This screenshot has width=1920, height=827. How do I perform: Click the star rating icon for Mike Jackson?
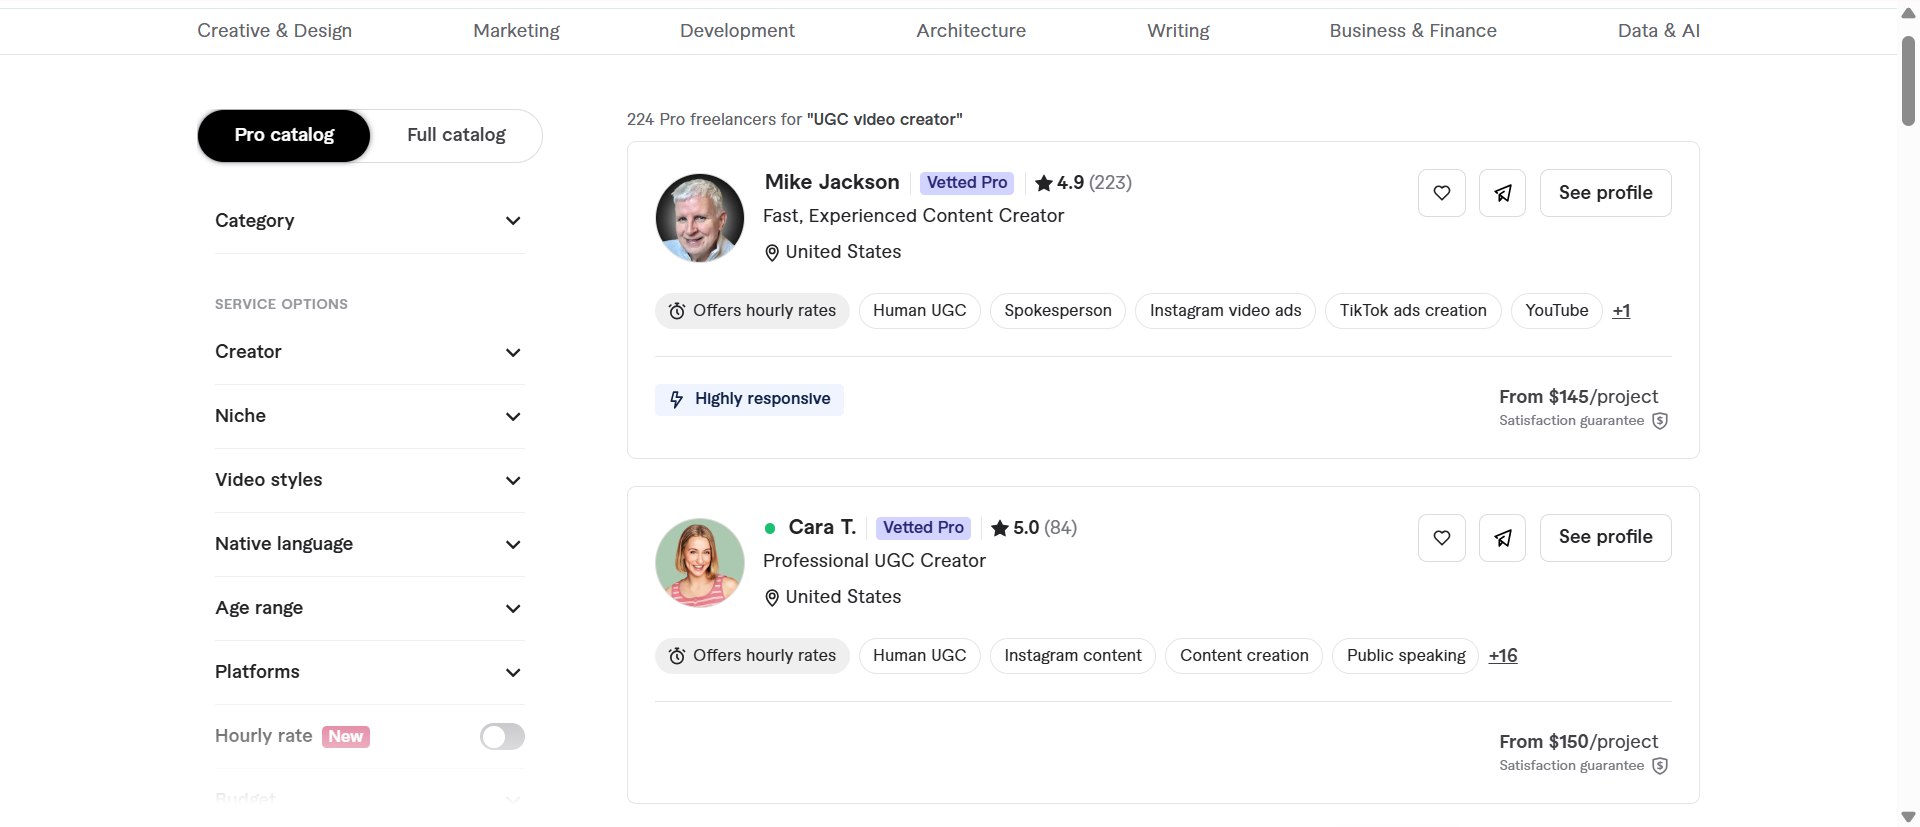tap(1044, 183)
